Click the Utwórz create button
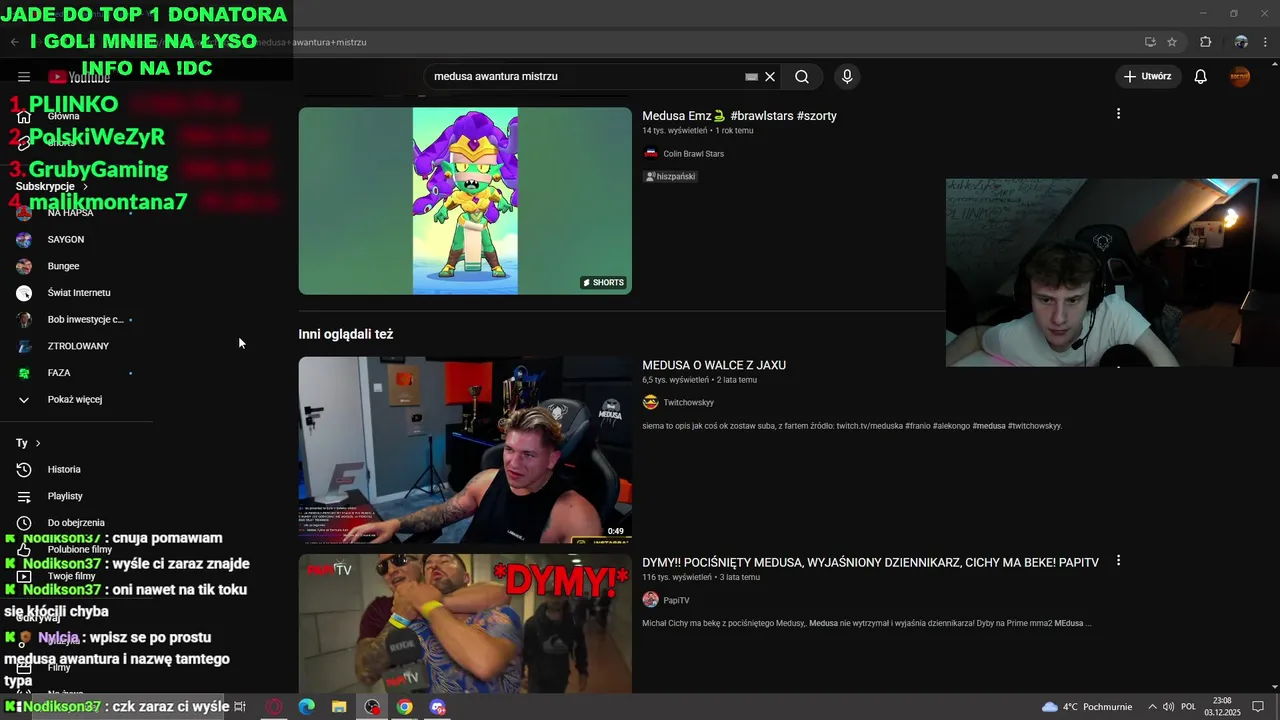The height and width of the screenshot is (720, 1280). coord(1148,77)
